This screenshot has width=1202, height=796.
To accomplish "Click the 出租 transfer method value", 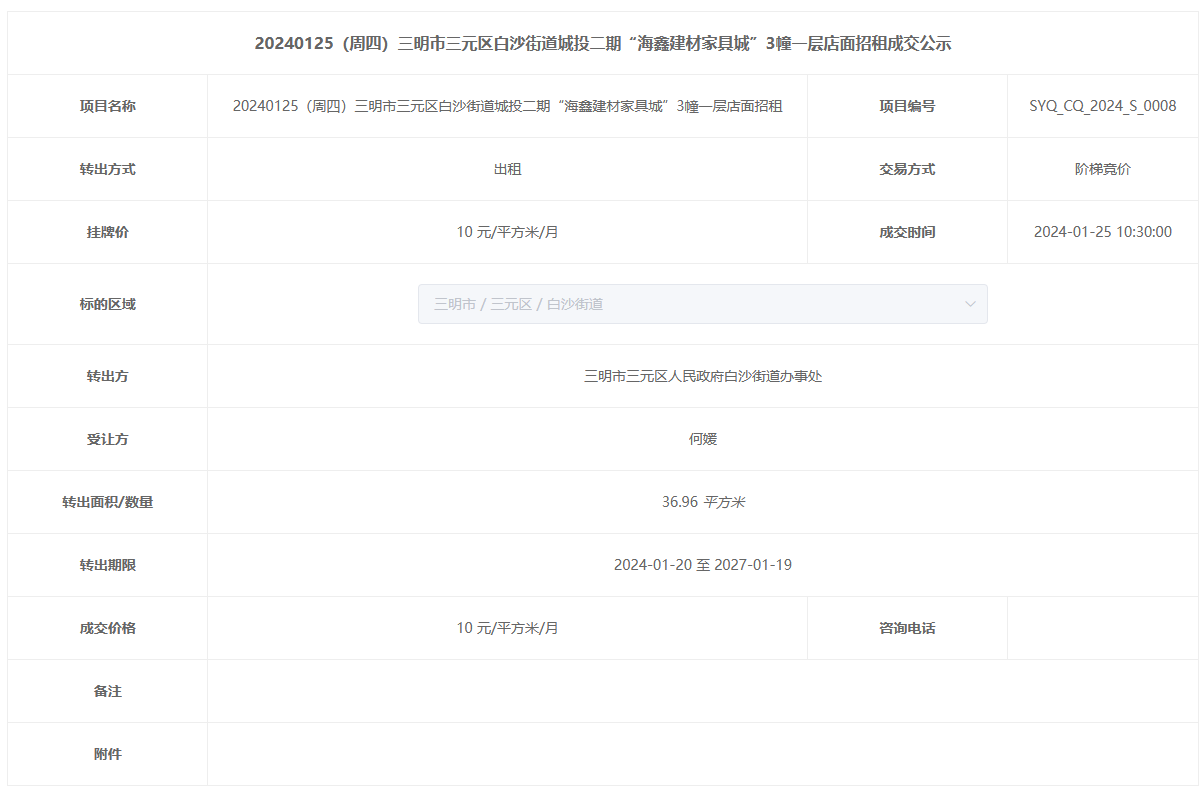I will pyautogui.click(x=507, y=169).
